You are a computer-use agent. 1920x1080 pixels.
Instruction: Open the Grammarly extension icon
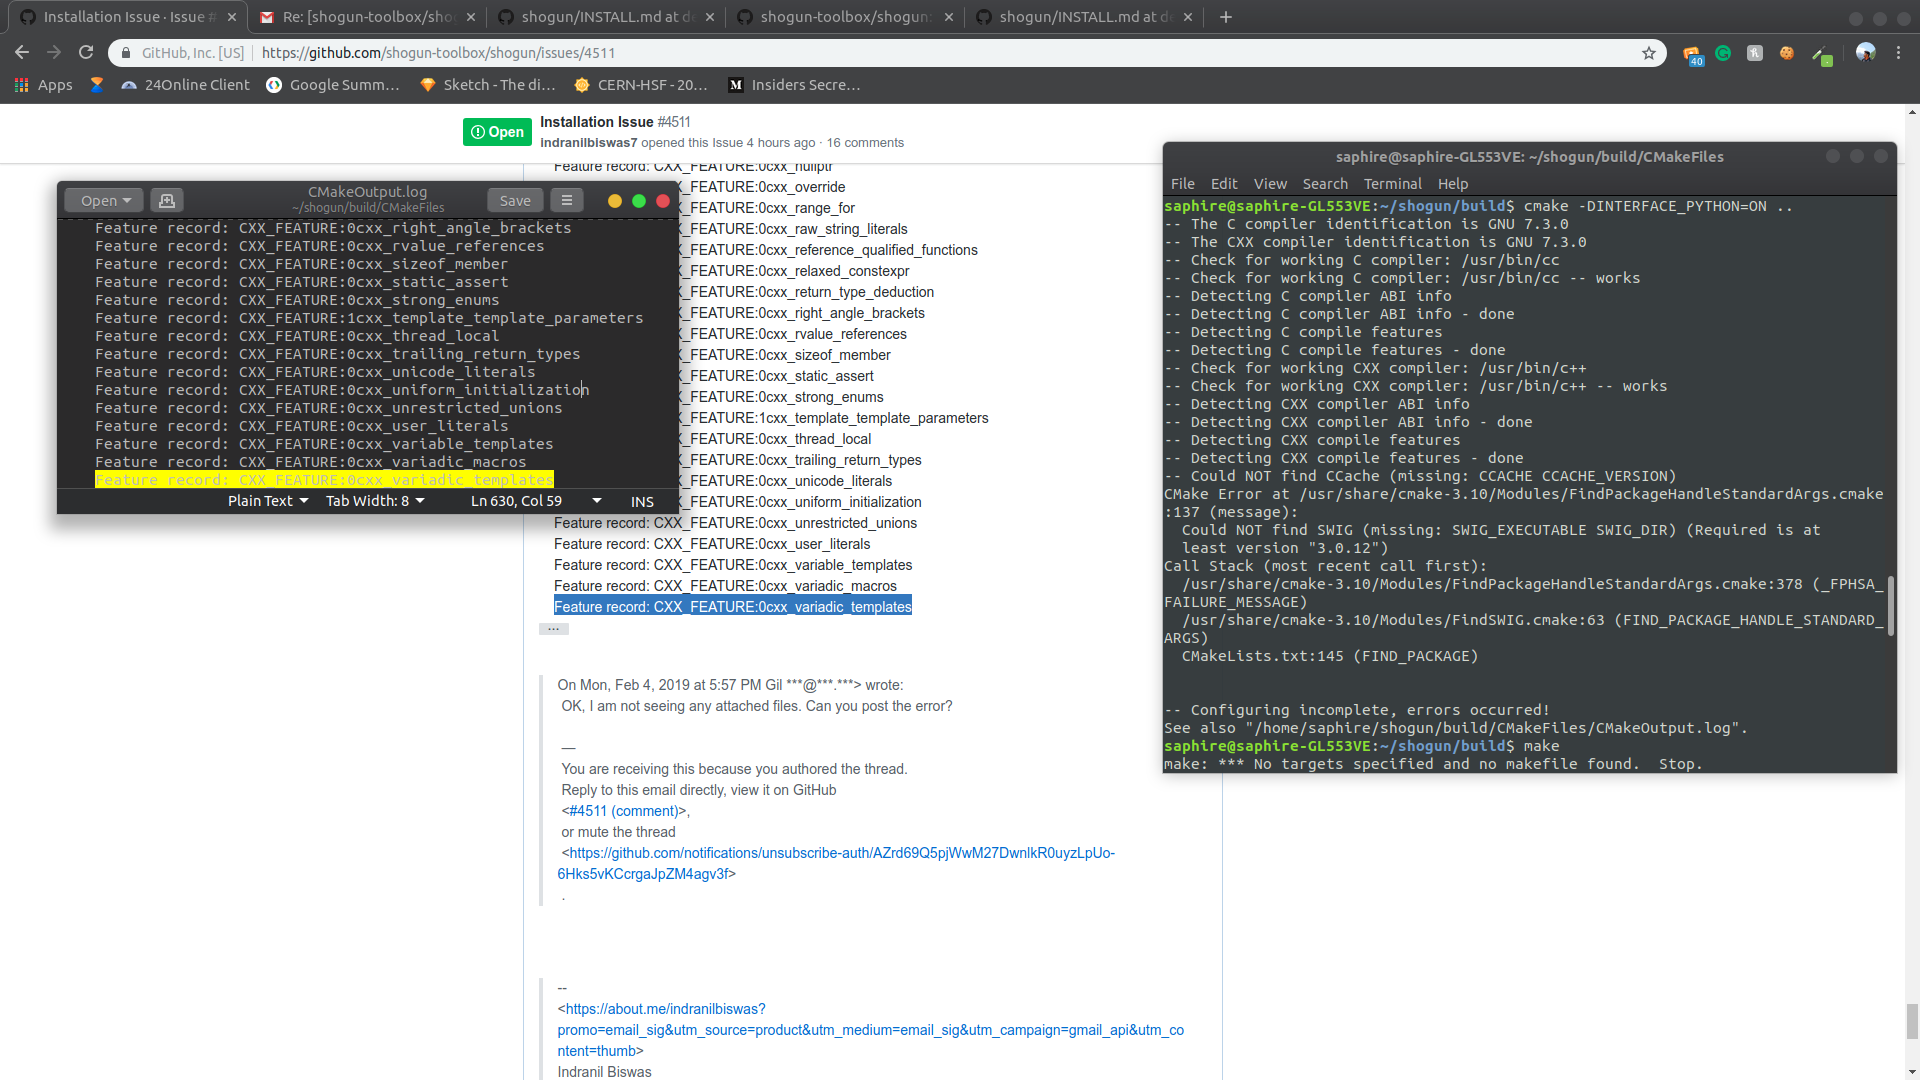1723,53
